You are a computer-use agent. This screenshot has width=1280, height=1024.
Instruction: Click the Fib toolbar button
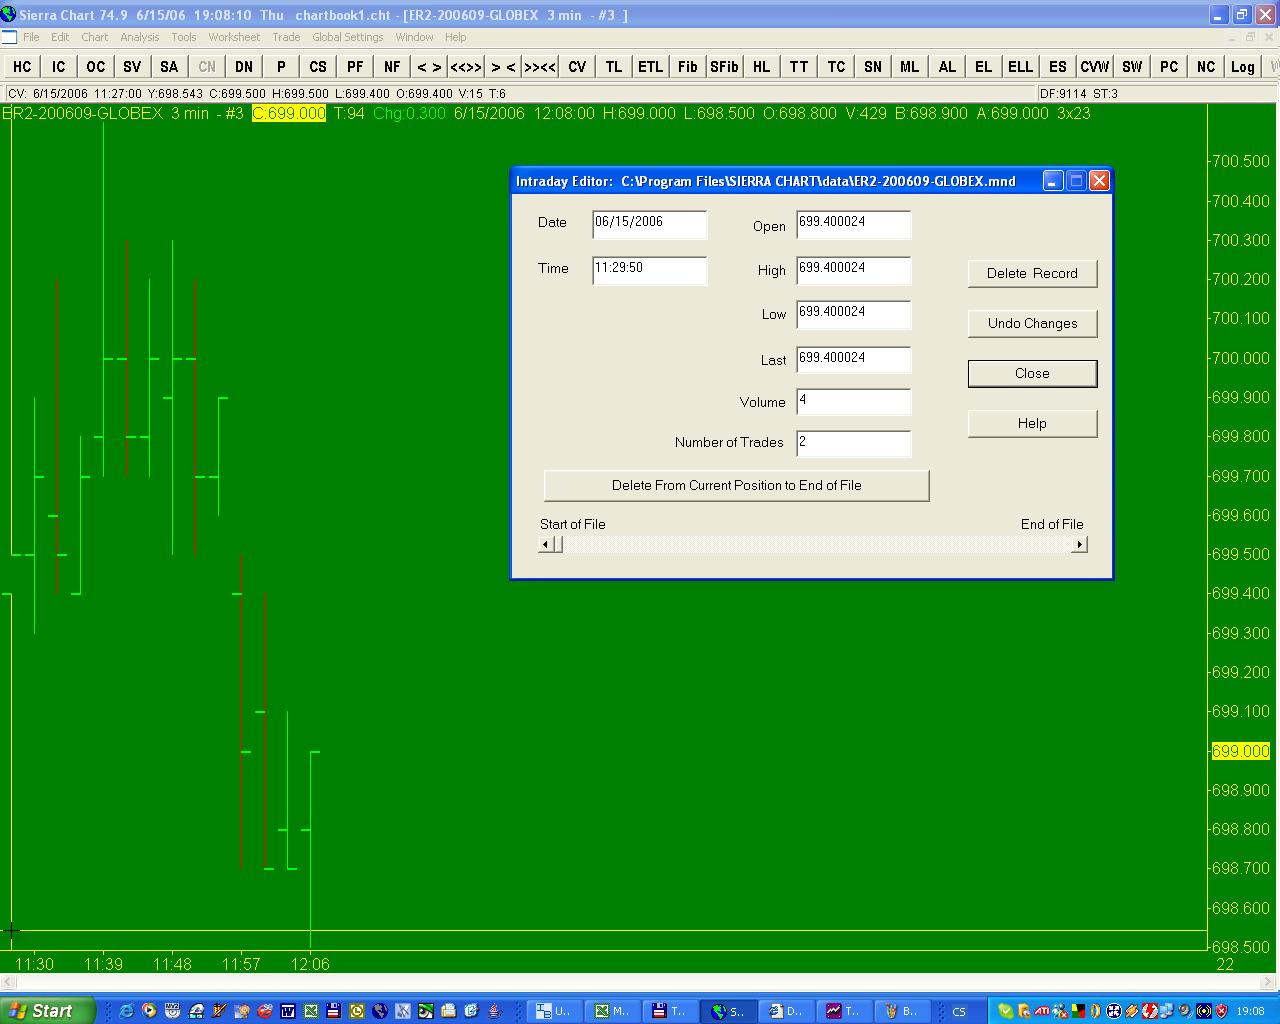pos(687,67)
